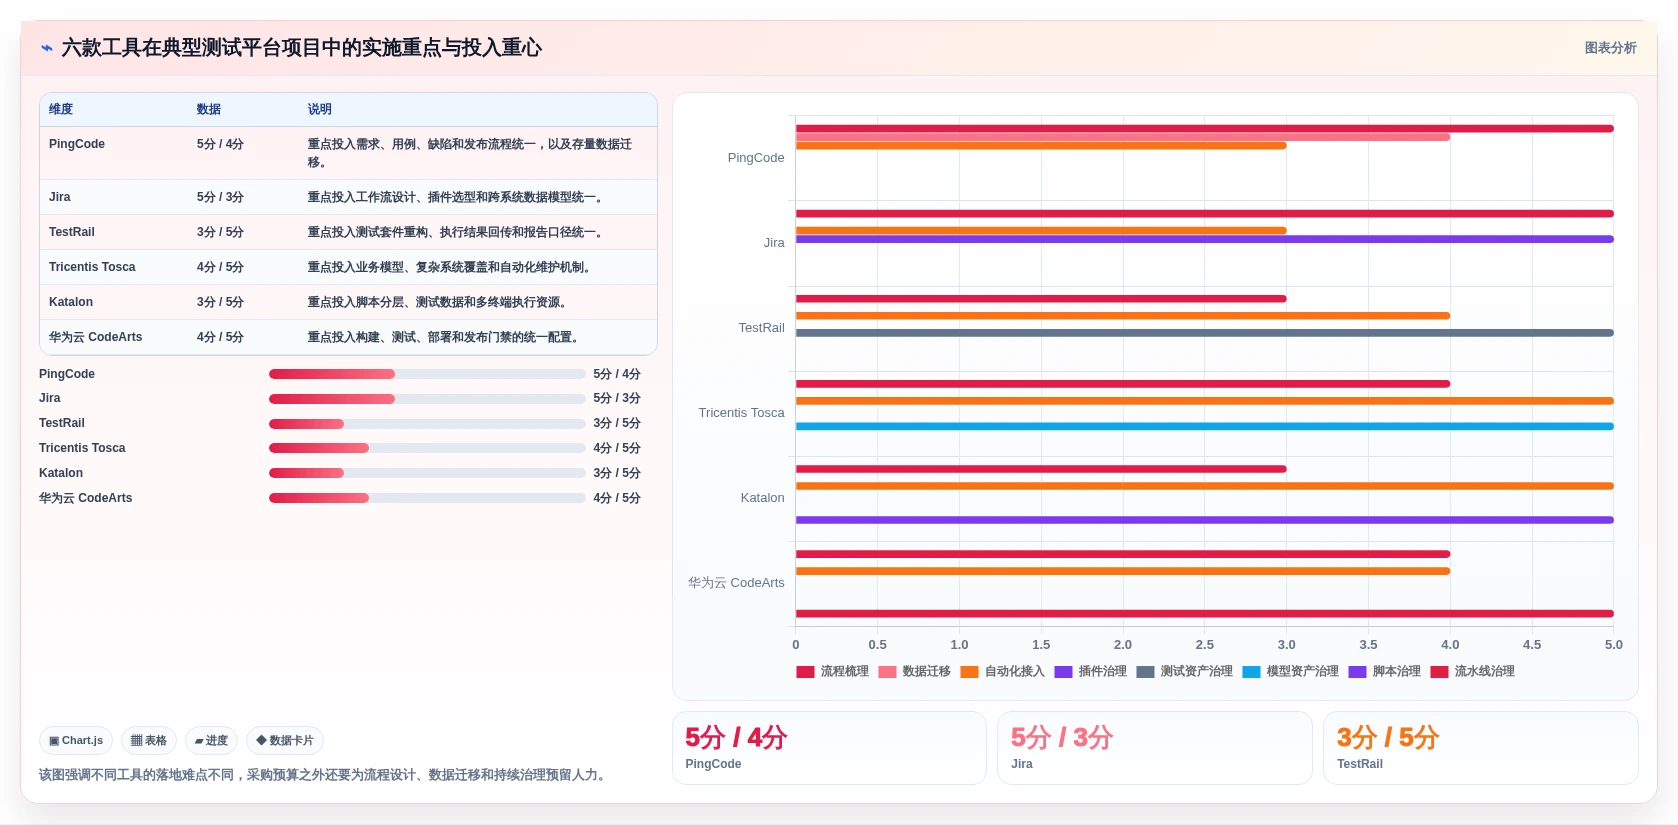Click the Tricentis Tosca description about 业务模型

pos(451,267)
